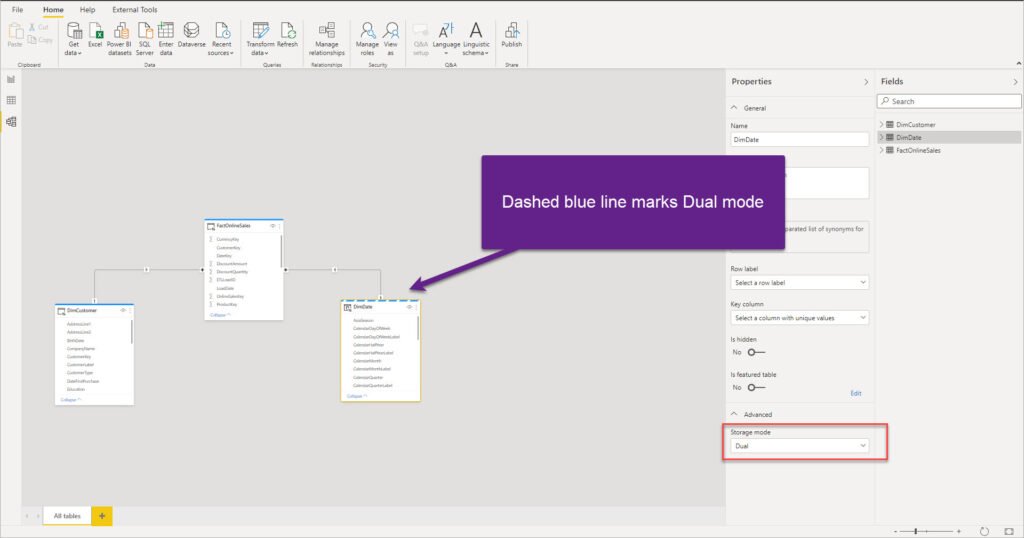Connect to Power BI datasets
The height and width of the screenshot is (538, 1024).
point(120,39)
